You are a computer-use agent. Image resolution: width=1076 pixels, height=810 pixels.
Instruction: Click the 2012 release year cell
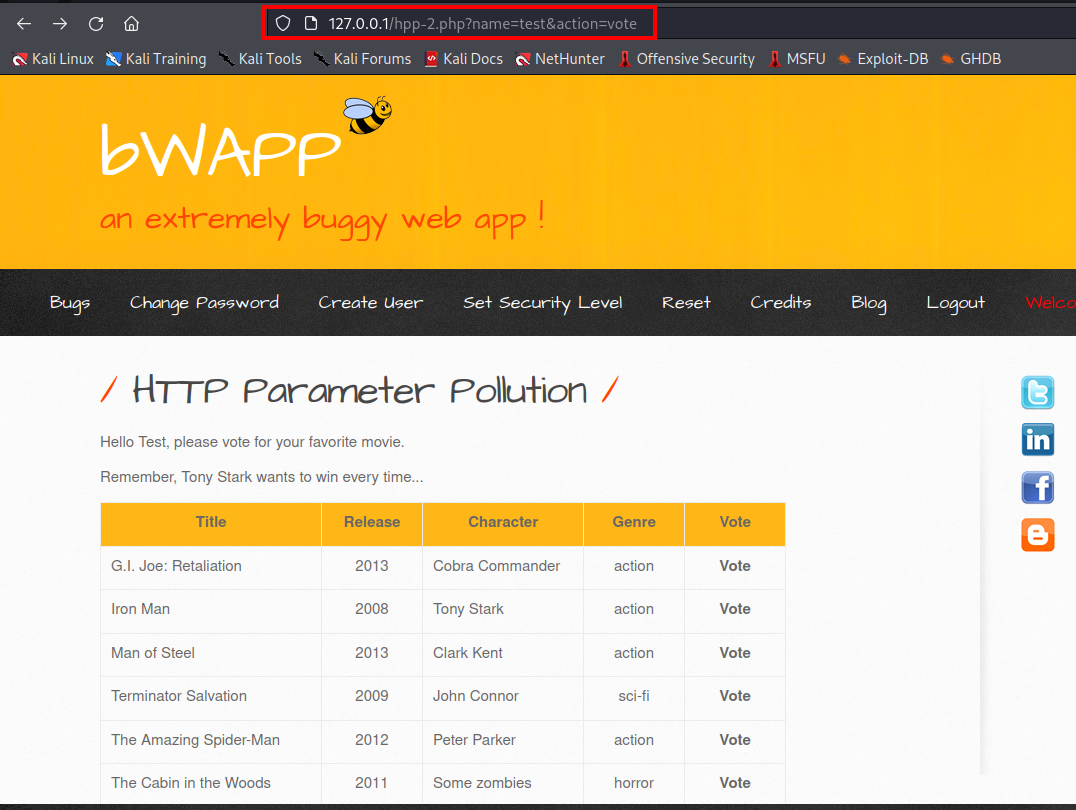pyautogui.click(x=372, y=740)
